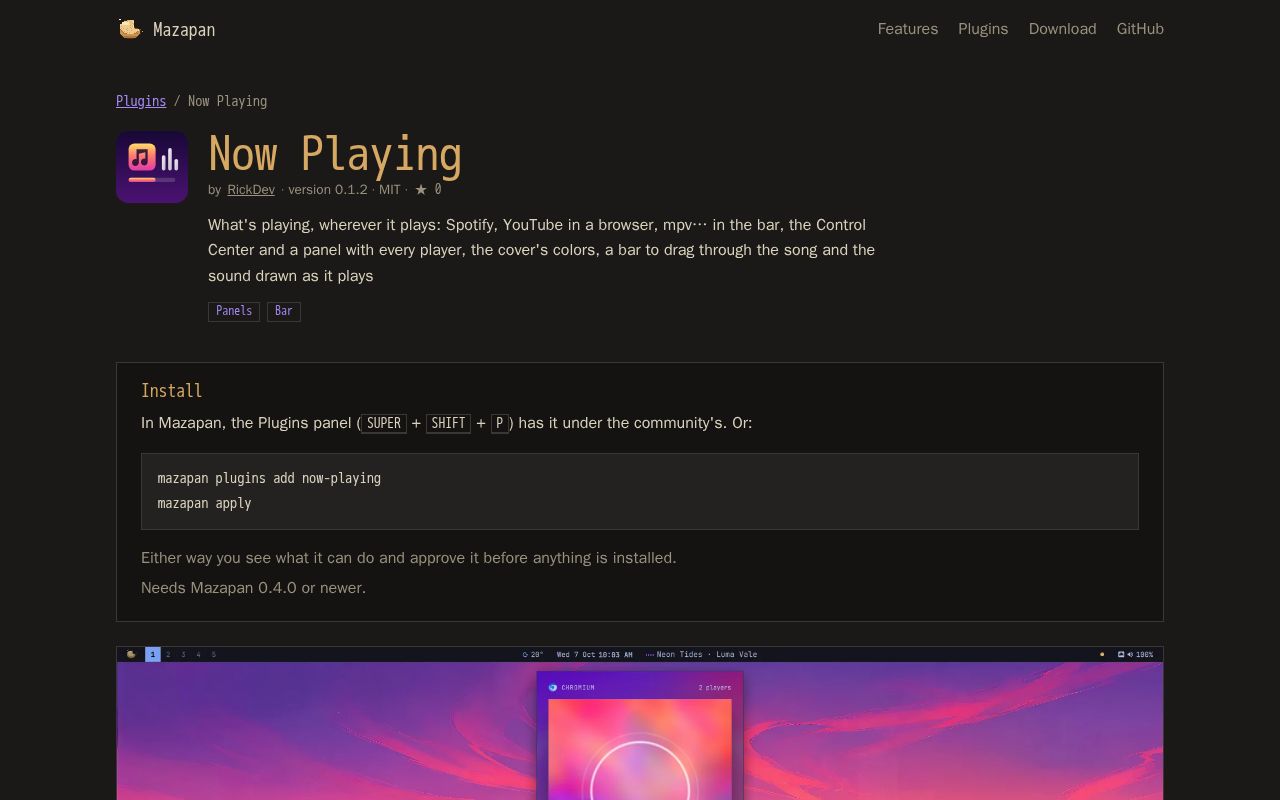This screenshot has height=800, width=1280.
Task: Select workspace 1 in the preview bar
Action: [x=153, y=655]
